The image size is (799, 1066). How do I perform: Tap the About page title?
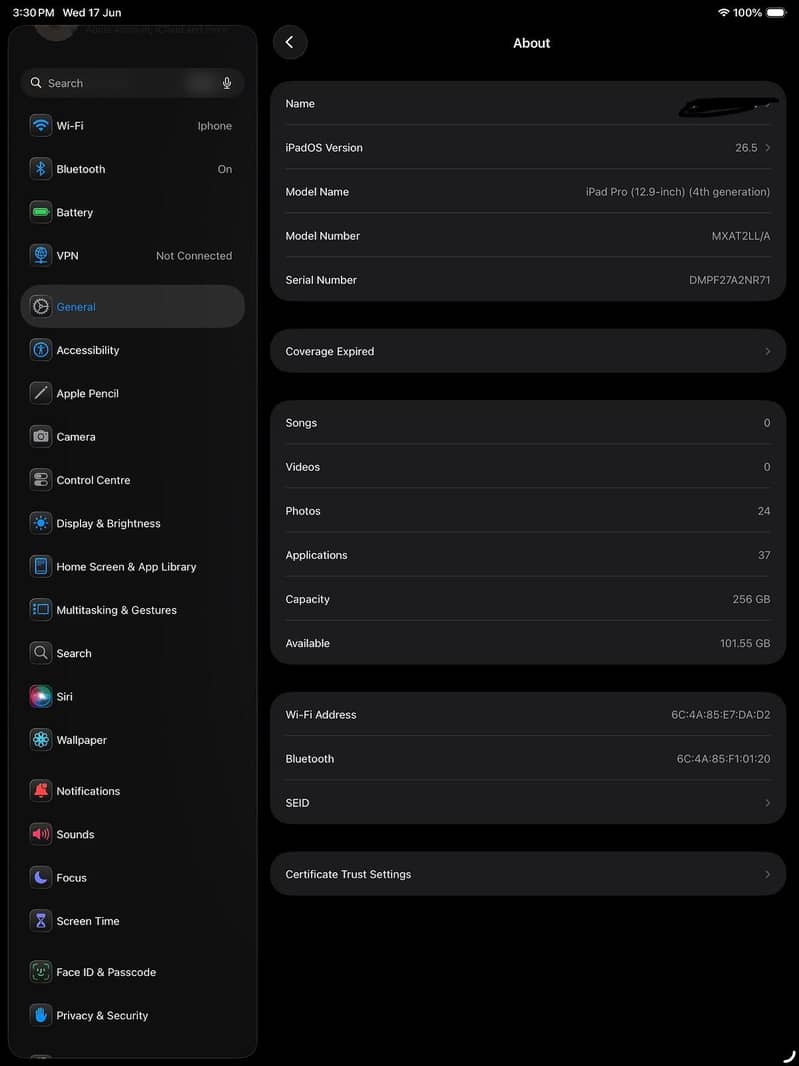pyautogui.click(x=532, y=43)
